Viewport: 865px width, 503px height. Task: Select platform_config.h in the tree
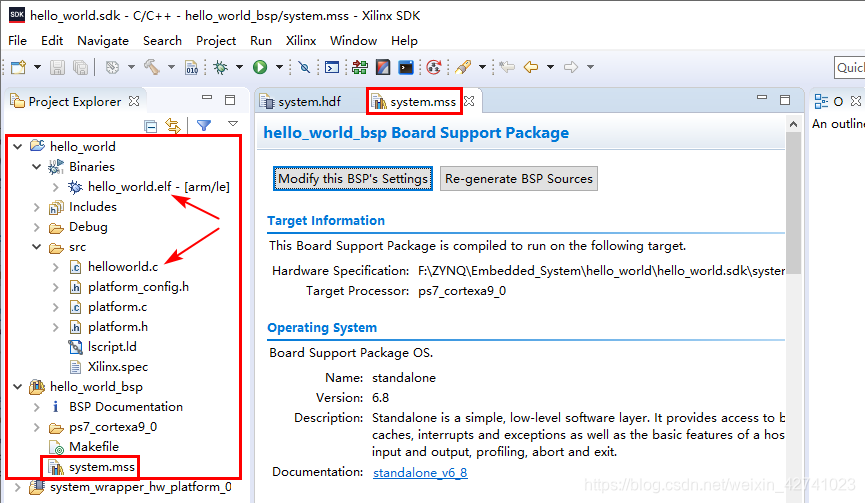tap(138, 287)
